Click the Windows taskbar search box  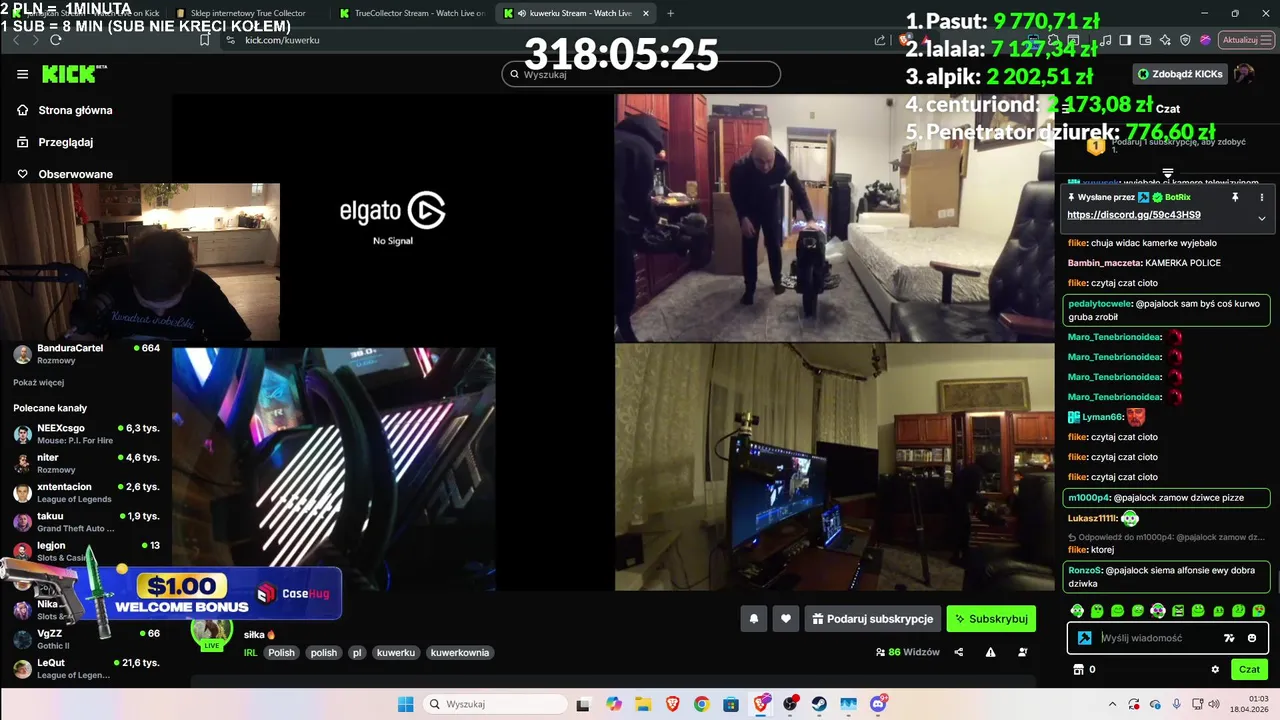pos(496,704)
